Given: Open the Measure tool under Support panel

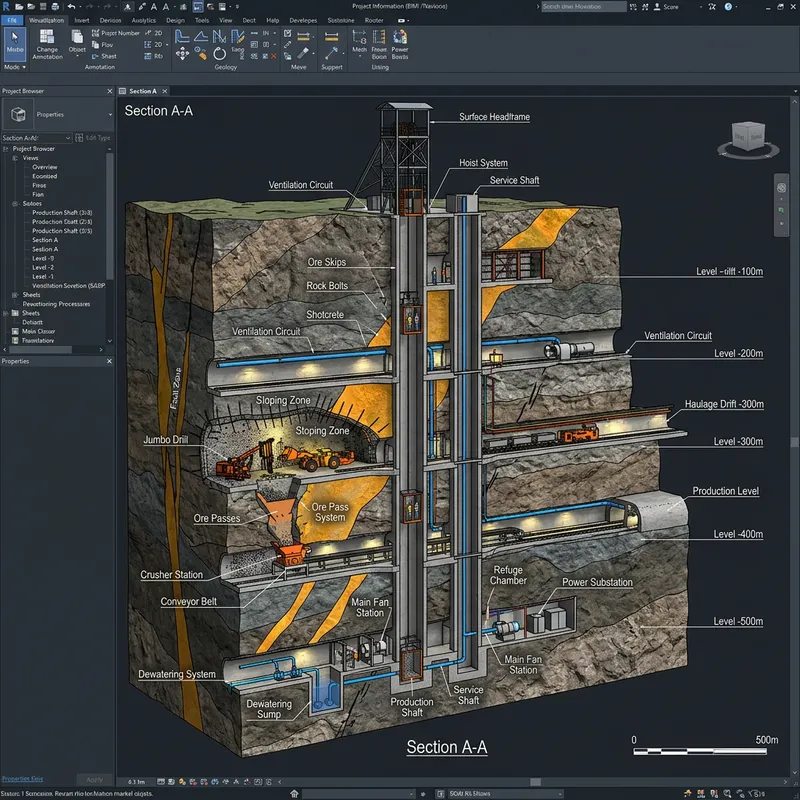Looking at the screenshot, I should coord(330,35).
